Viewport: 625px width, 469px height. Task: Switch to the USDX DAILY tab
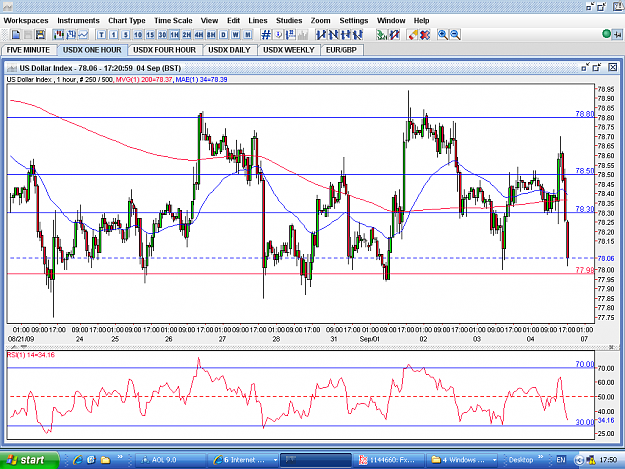pyautogui.click(x=229, y=50)
